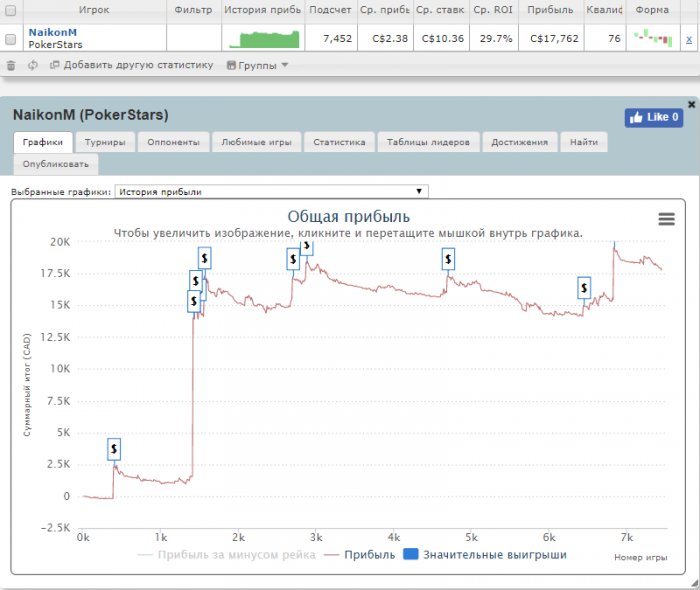This screenshot has width=700, height=590.
Task: Expand the Группы dropdown
Action: (258, 66)
